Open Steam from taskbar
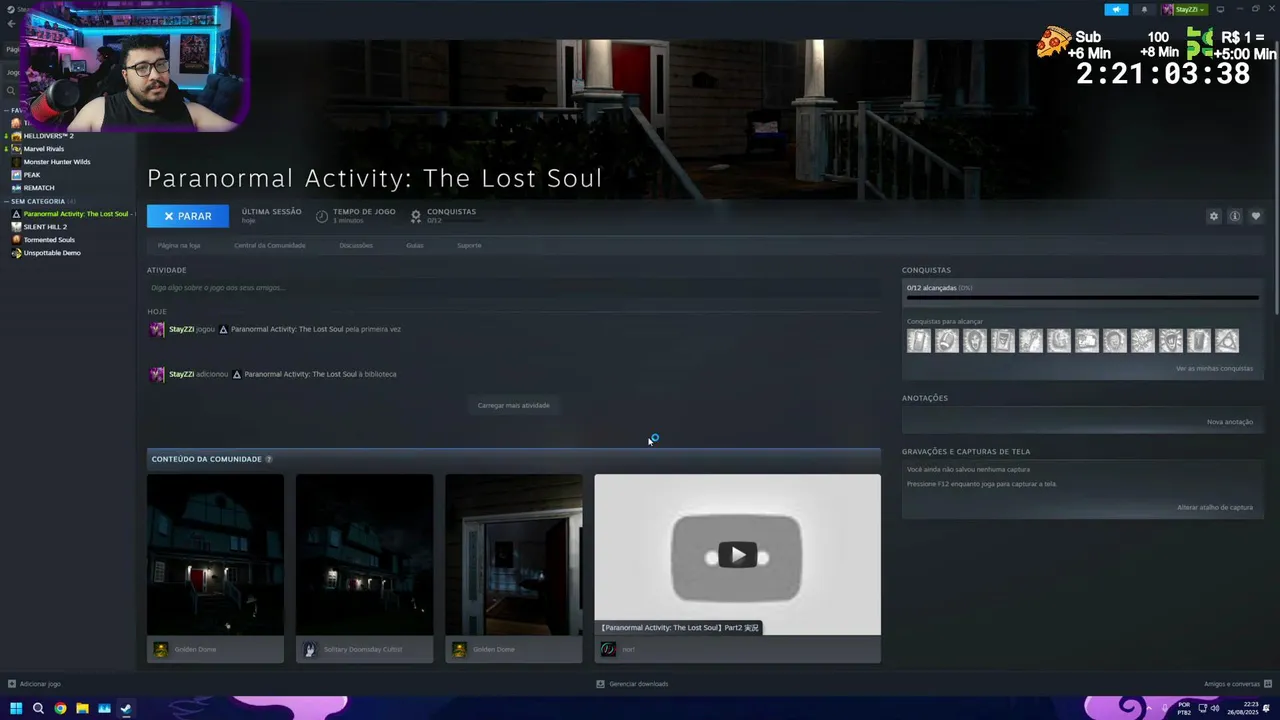 [x=126, y=708]
